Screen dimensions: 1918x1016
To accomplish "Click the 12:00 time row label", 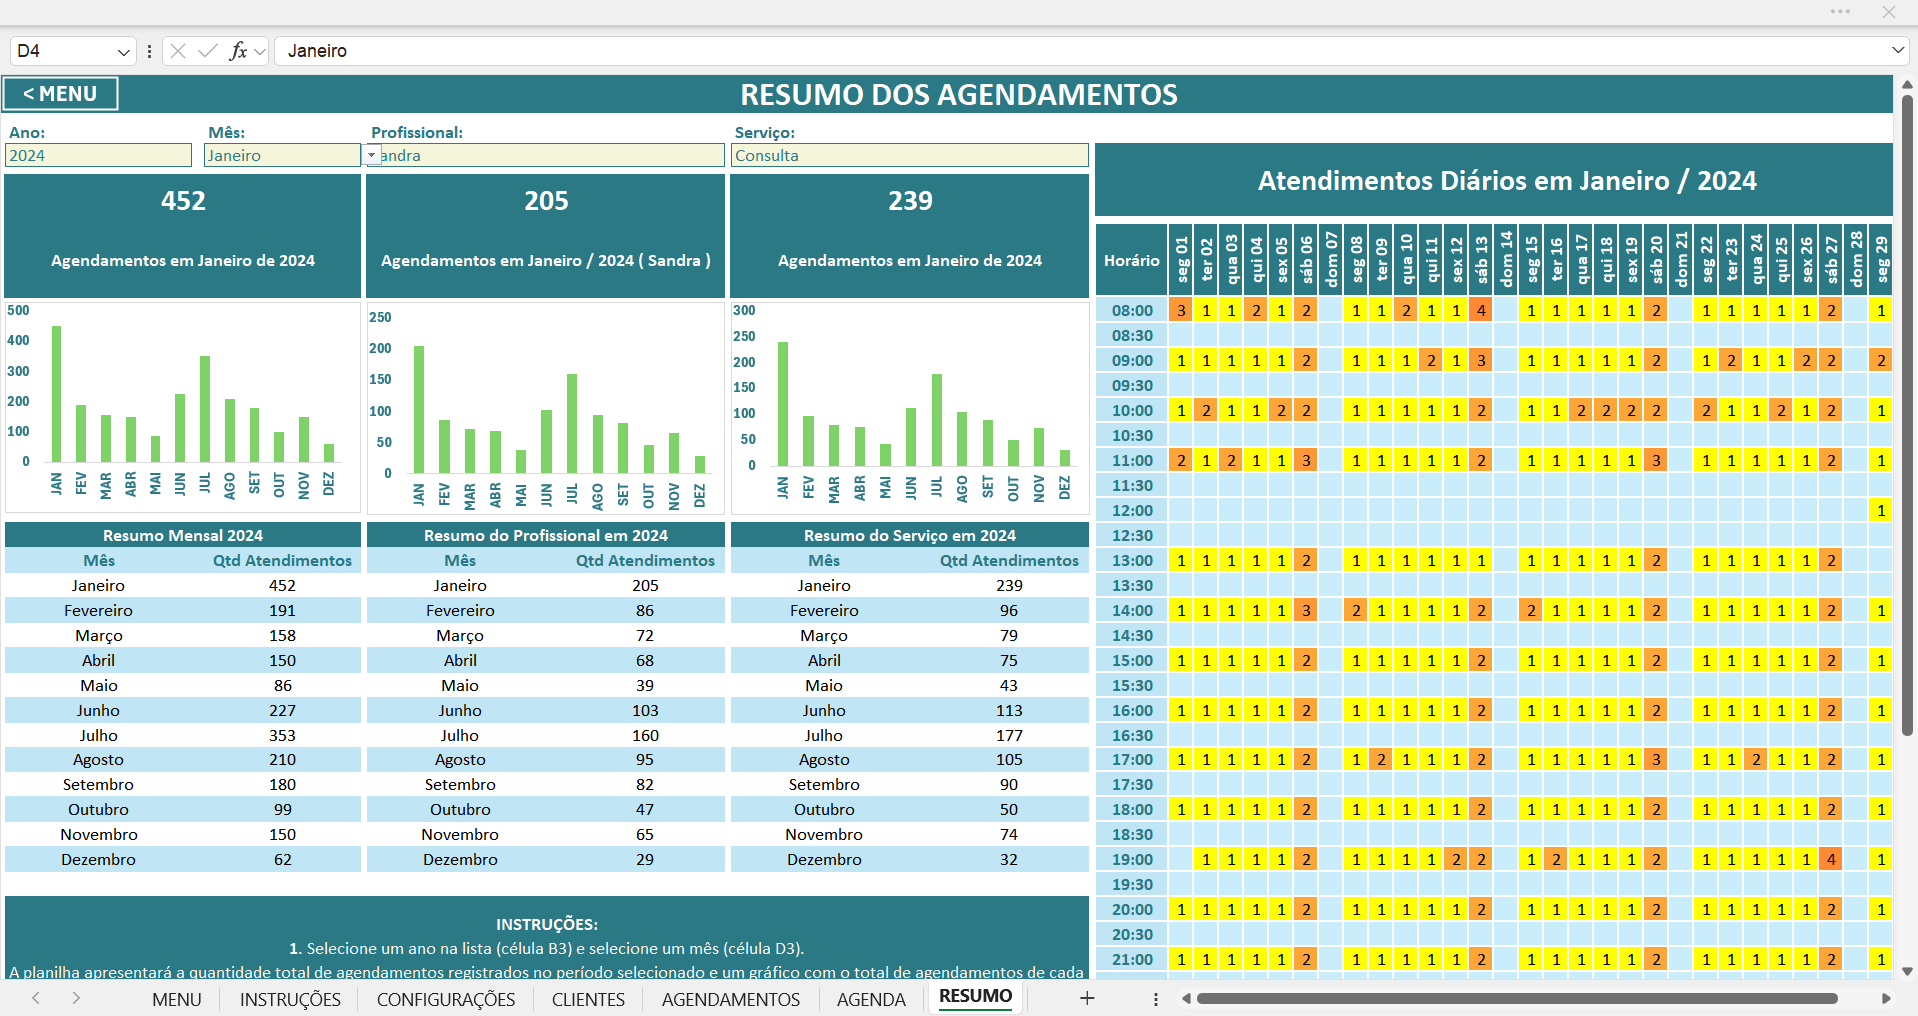I will tap(1132, 510).
